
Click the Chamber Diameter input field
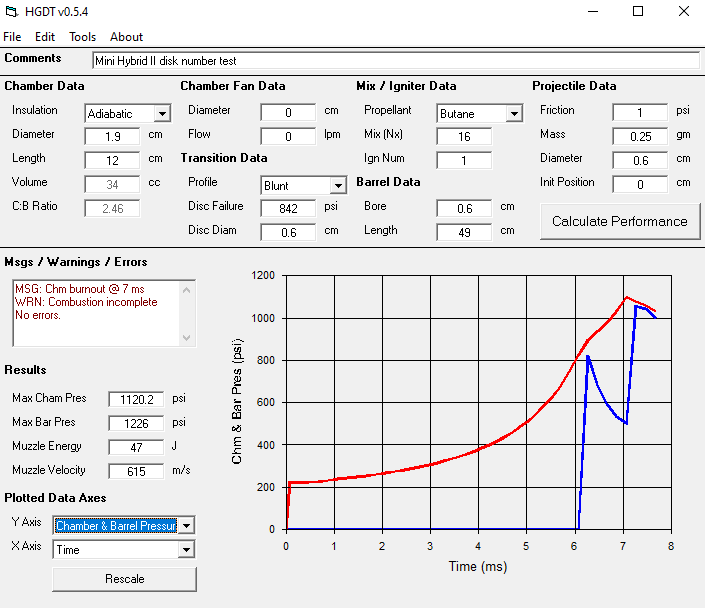click(x=112, y=136)
